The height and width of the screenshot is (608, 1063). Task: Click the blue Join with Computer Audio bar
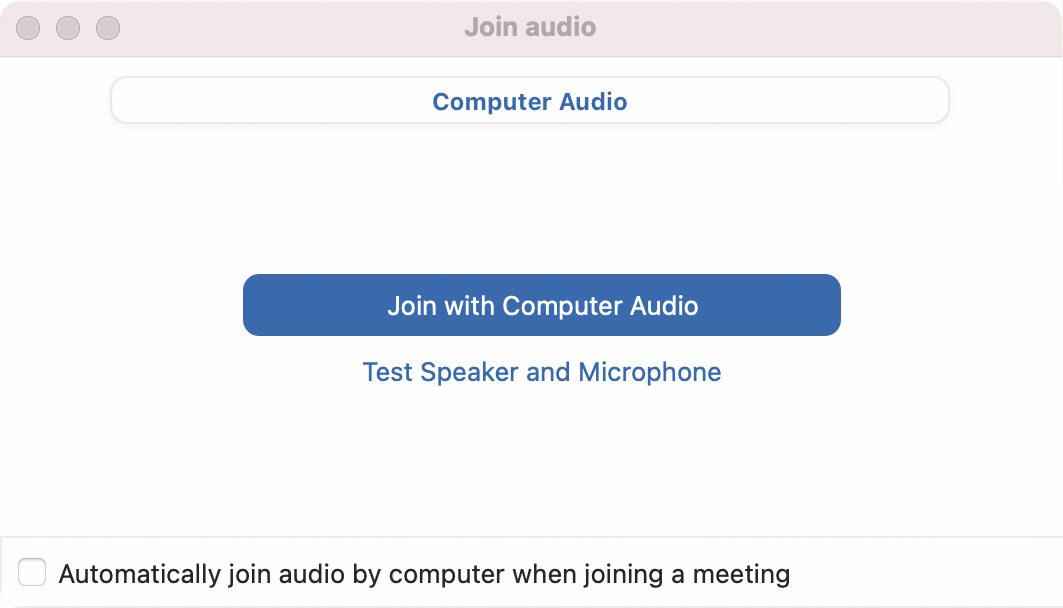tap(542, 305)
